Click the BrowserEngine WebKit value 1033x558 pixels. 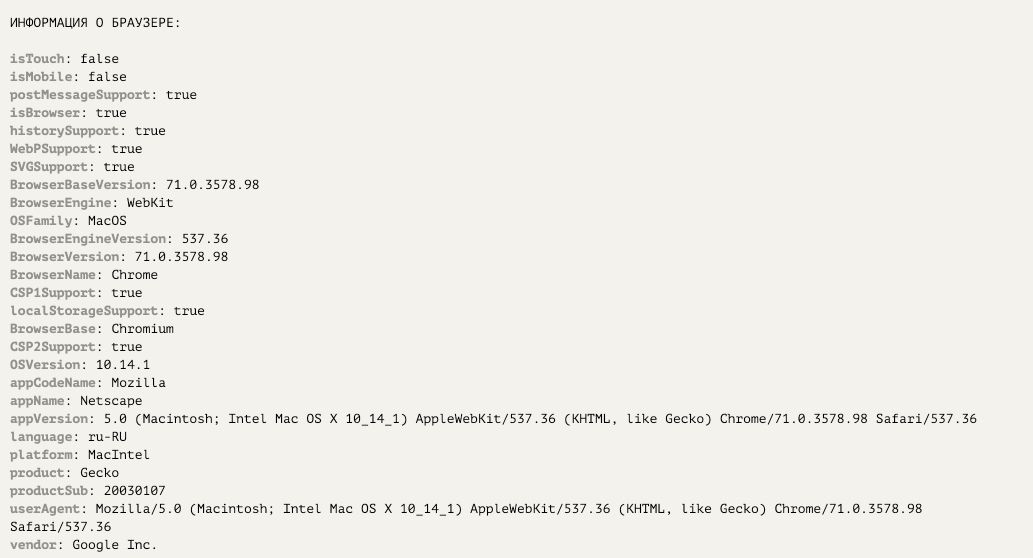click(150, 203)
